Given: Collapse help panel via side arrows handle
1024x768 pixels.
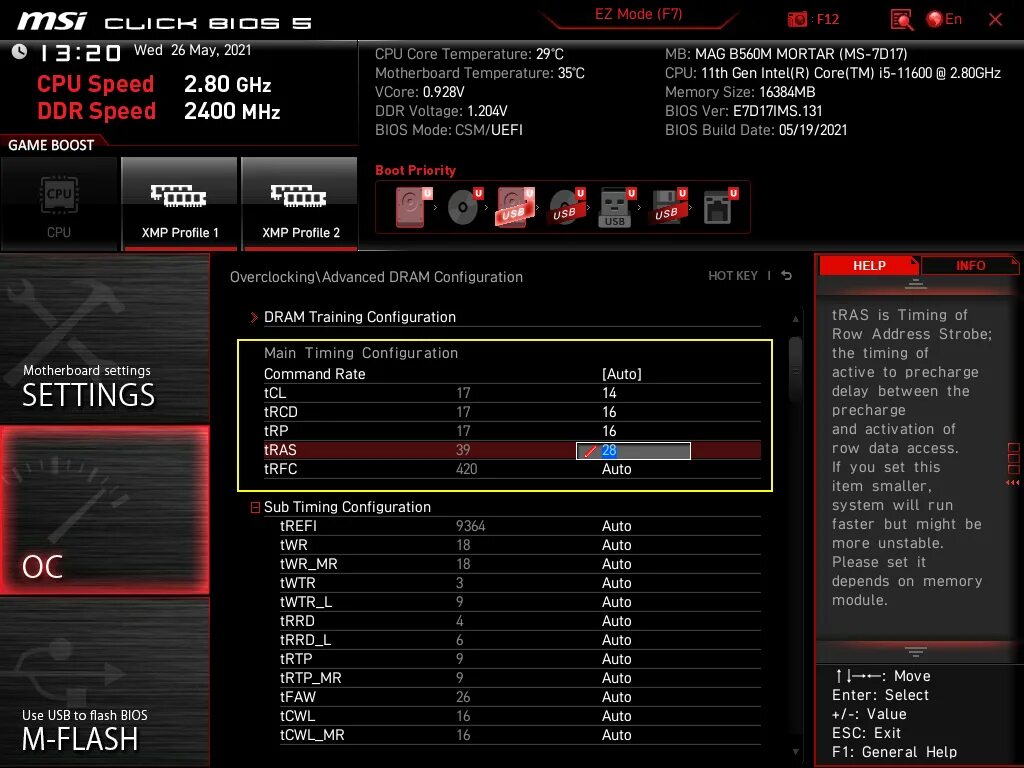Looking at the screenshot, I should pos(1013,464).
